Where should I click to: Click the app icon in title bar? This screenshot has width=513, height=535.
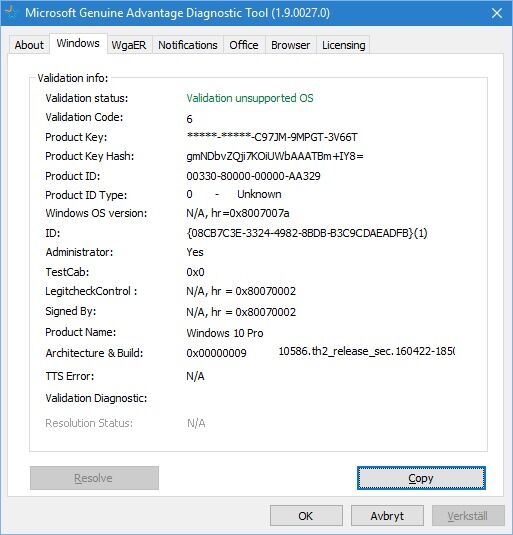point(10,13)
